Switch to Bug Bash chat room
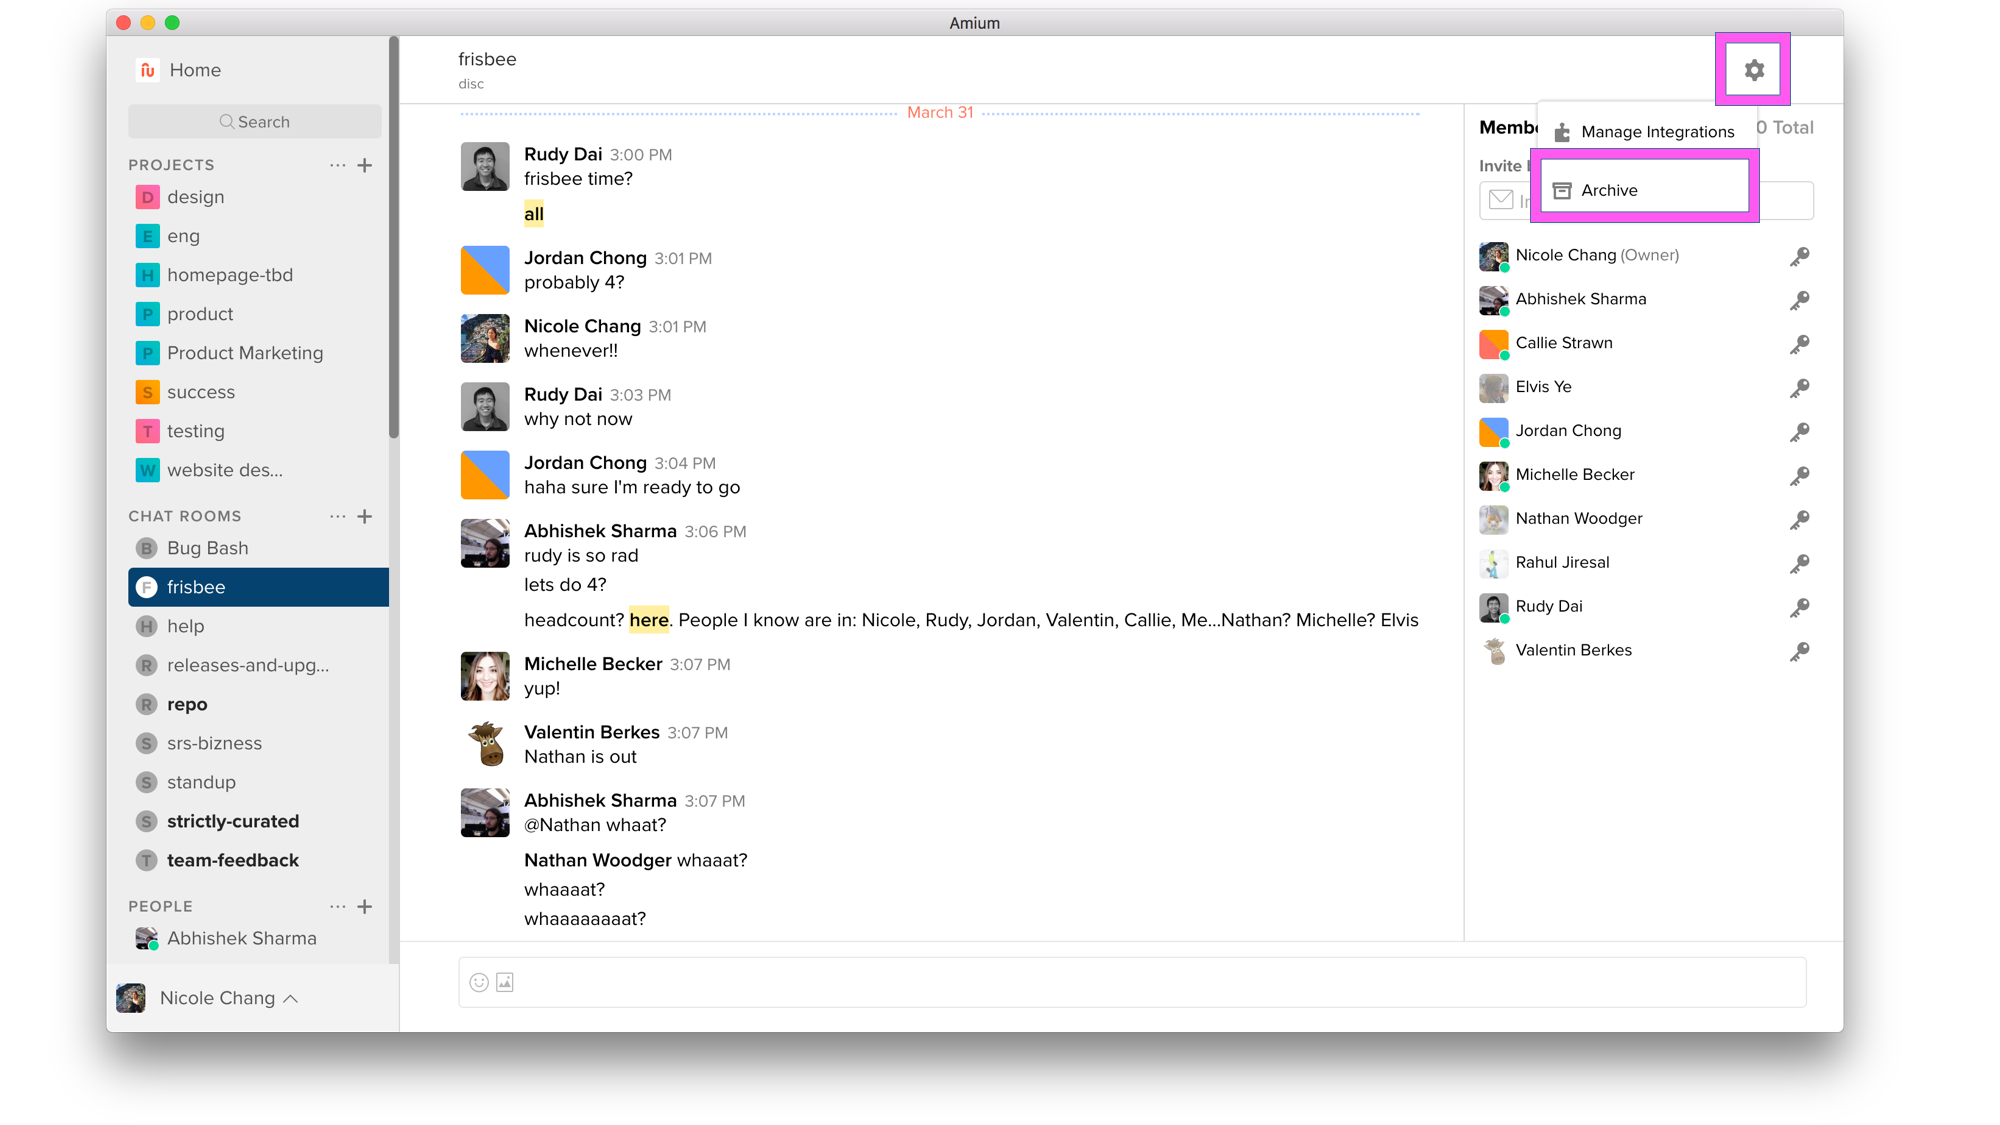Viewport: 2000px width, 1125px height. [258, 548]
